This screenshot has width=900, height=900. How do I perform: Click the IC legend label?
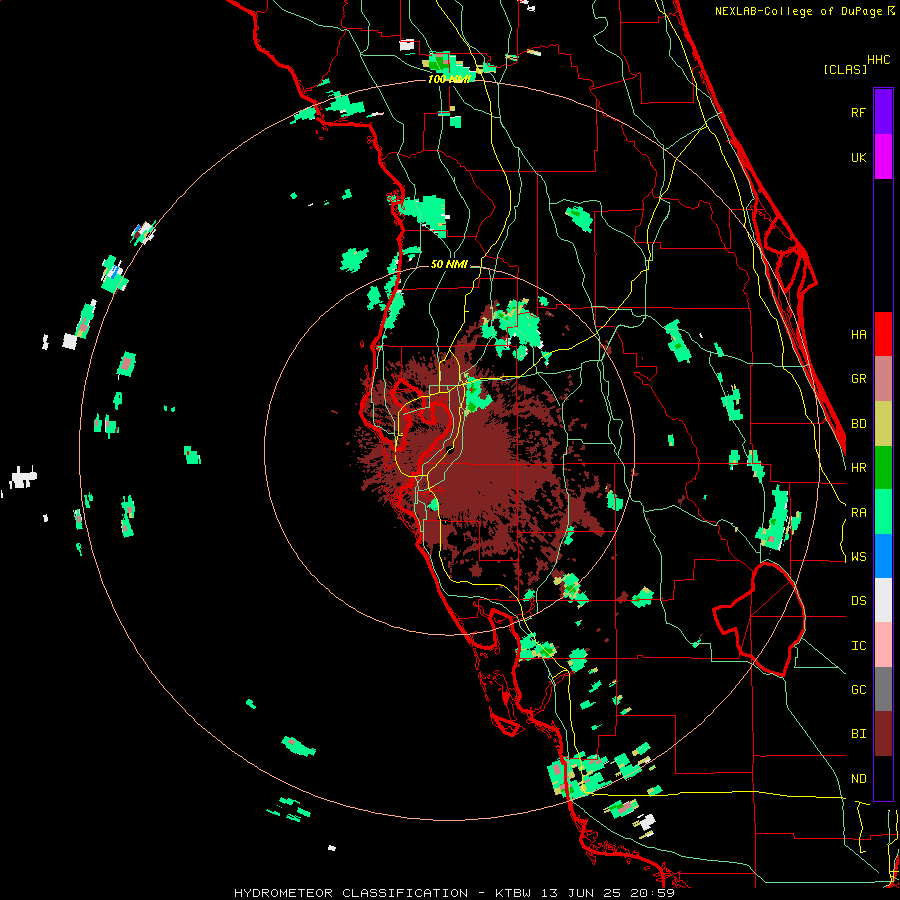click(x=858, y=646)
